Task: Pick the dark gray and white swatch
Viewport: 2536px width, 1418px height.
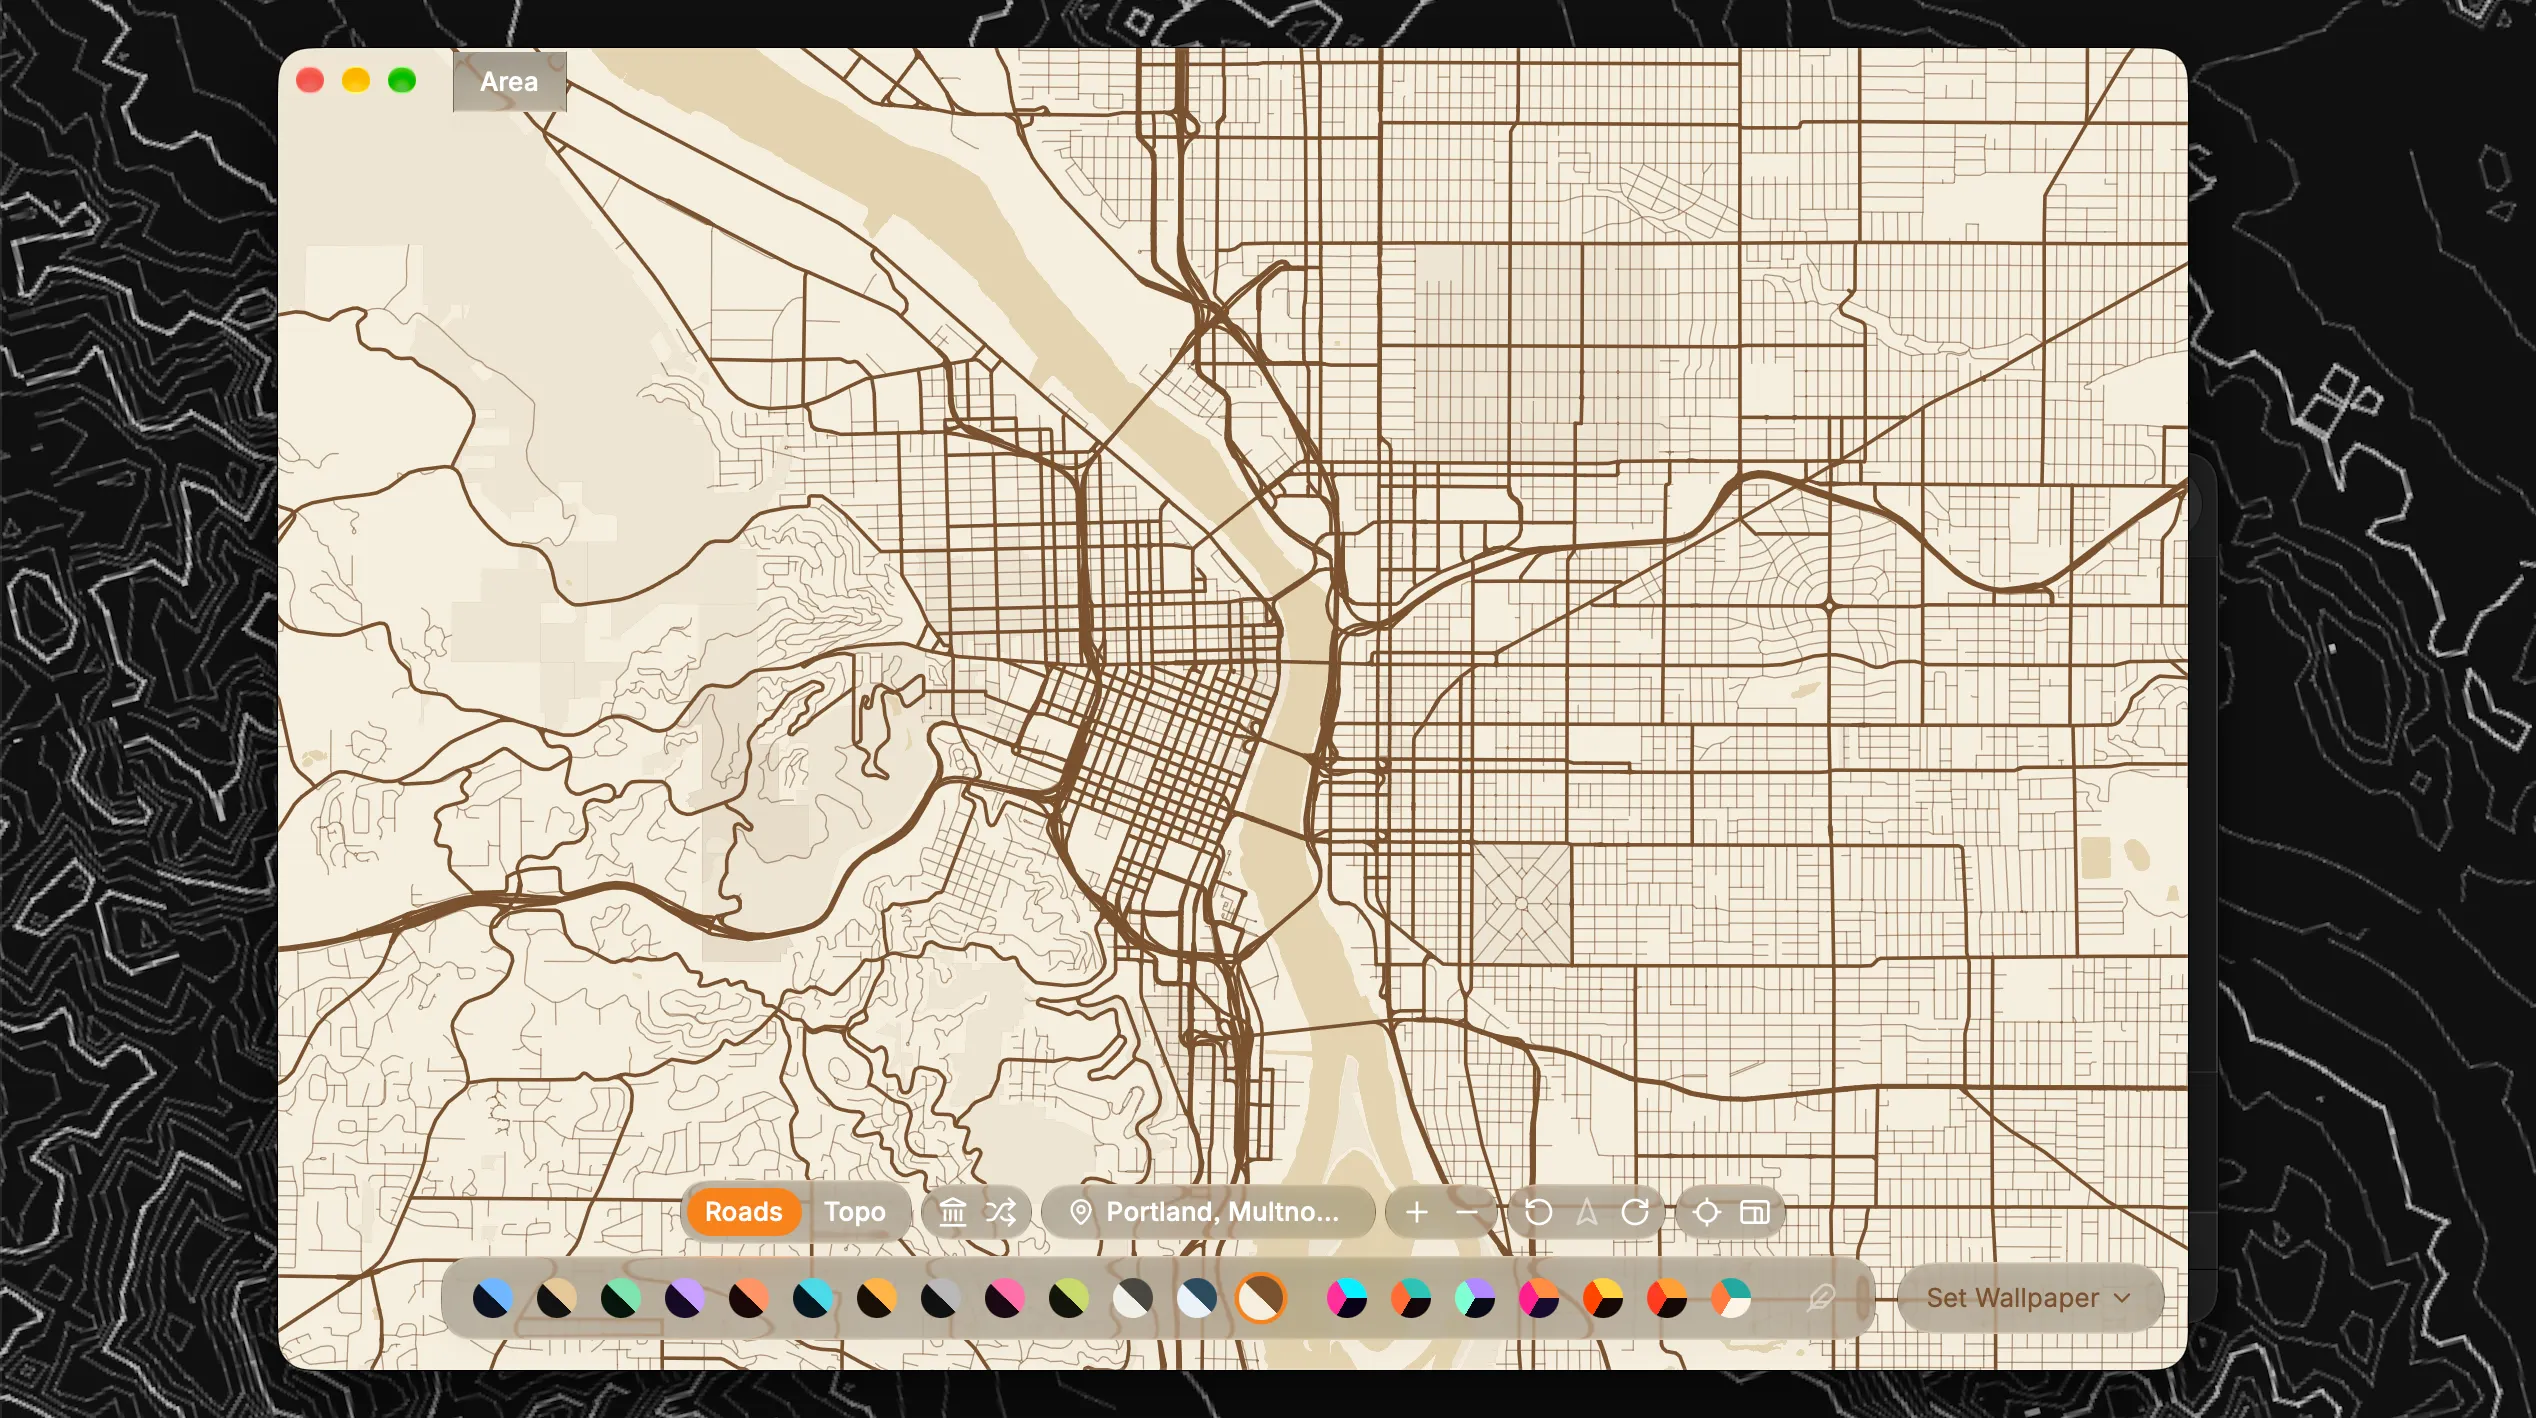Action: point(1133,1298)
